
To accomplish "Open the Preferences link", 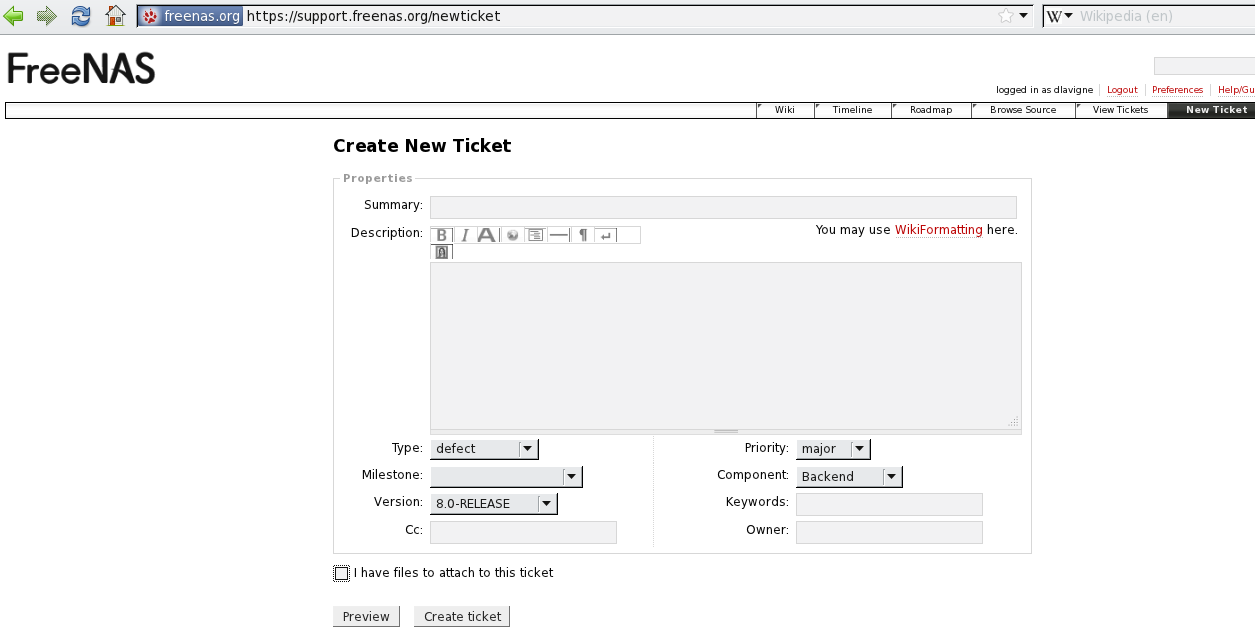I will click(1178, 90).
